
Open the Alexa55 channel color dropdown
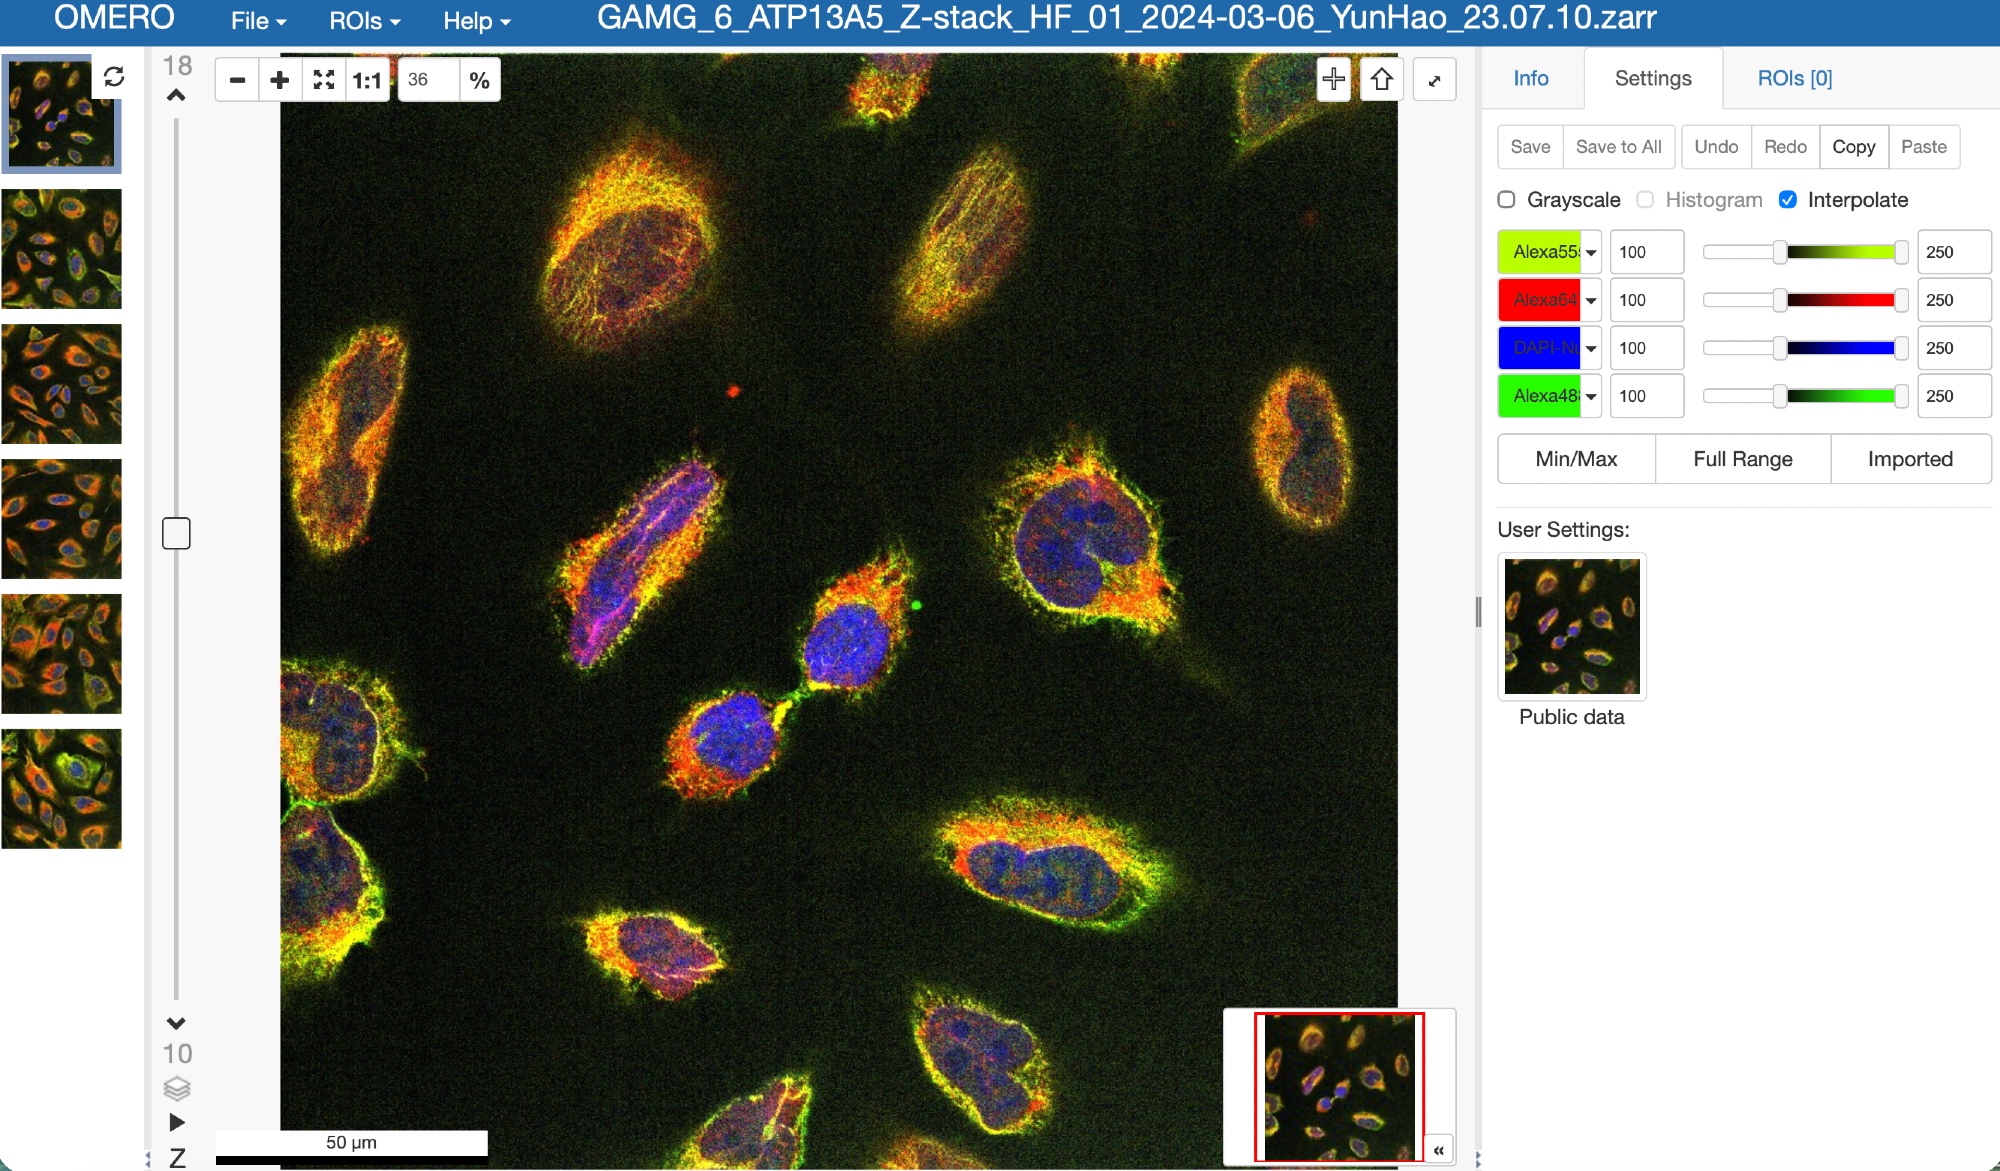1591,252
